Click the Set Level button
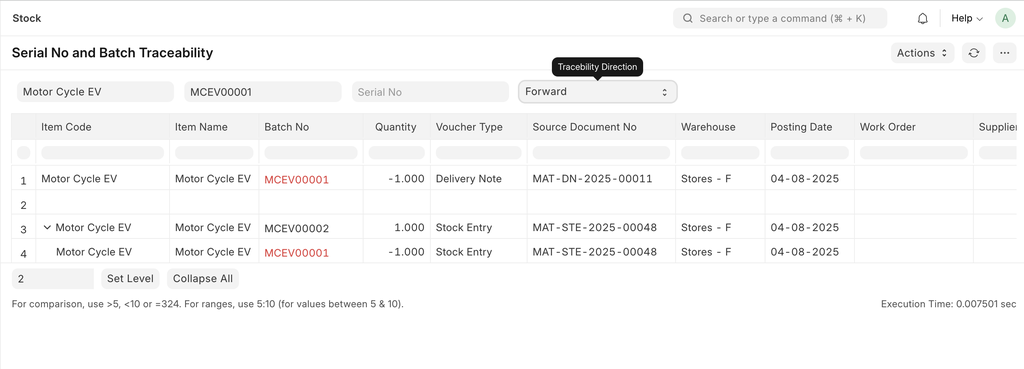Viewport: 1024px width, 369px height. point(130,279)
